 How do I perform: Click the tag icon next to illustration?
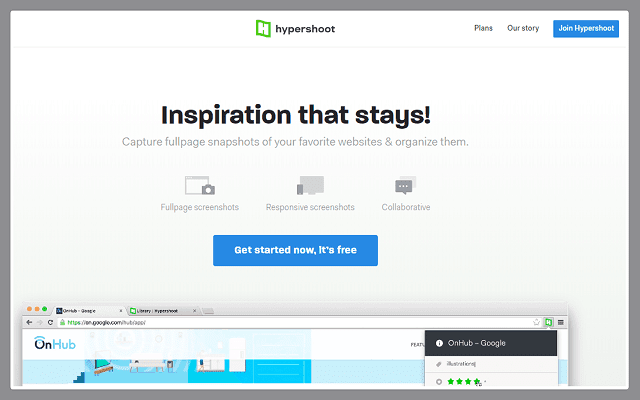click(438, 363)
